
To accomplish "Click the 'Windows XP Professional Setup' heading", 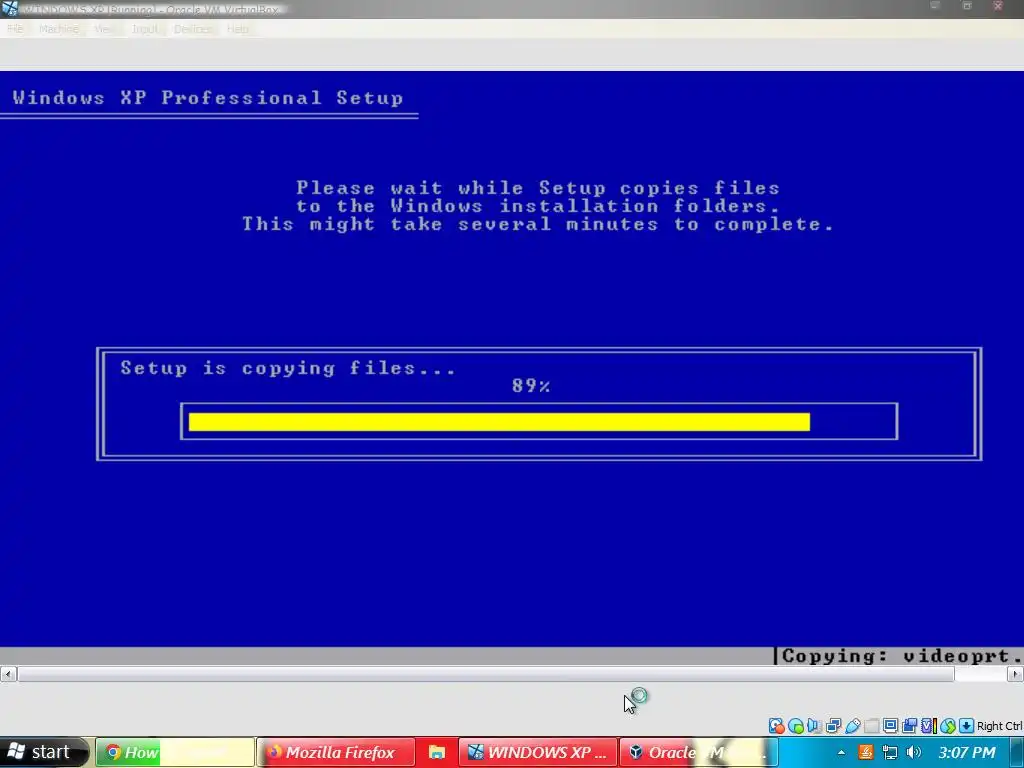I will 208,98.
